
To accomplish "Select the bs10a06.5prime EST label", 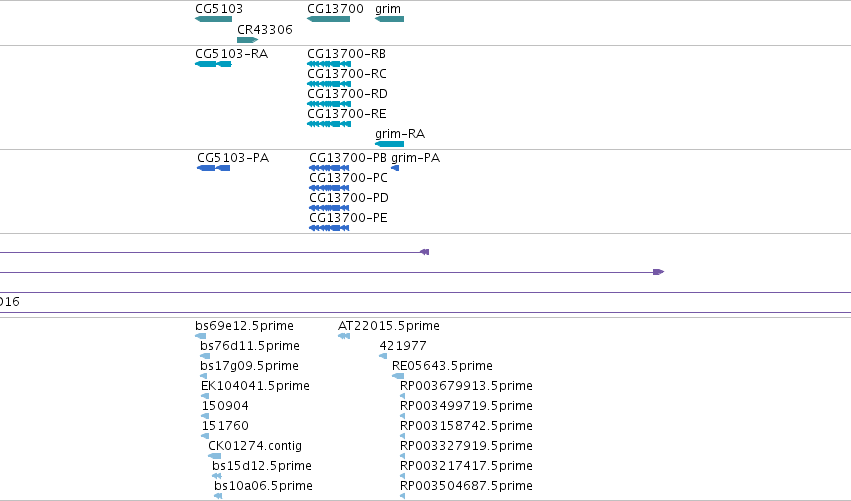I will click(x=263, y=486).
